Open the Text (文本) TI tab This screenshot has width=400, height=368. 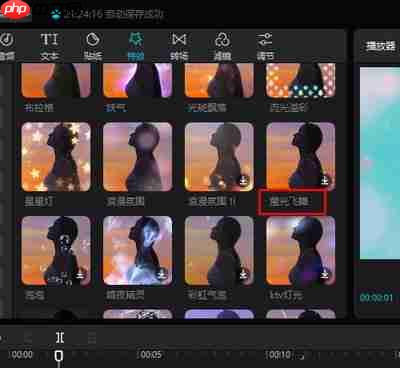(x=49, y=46)
